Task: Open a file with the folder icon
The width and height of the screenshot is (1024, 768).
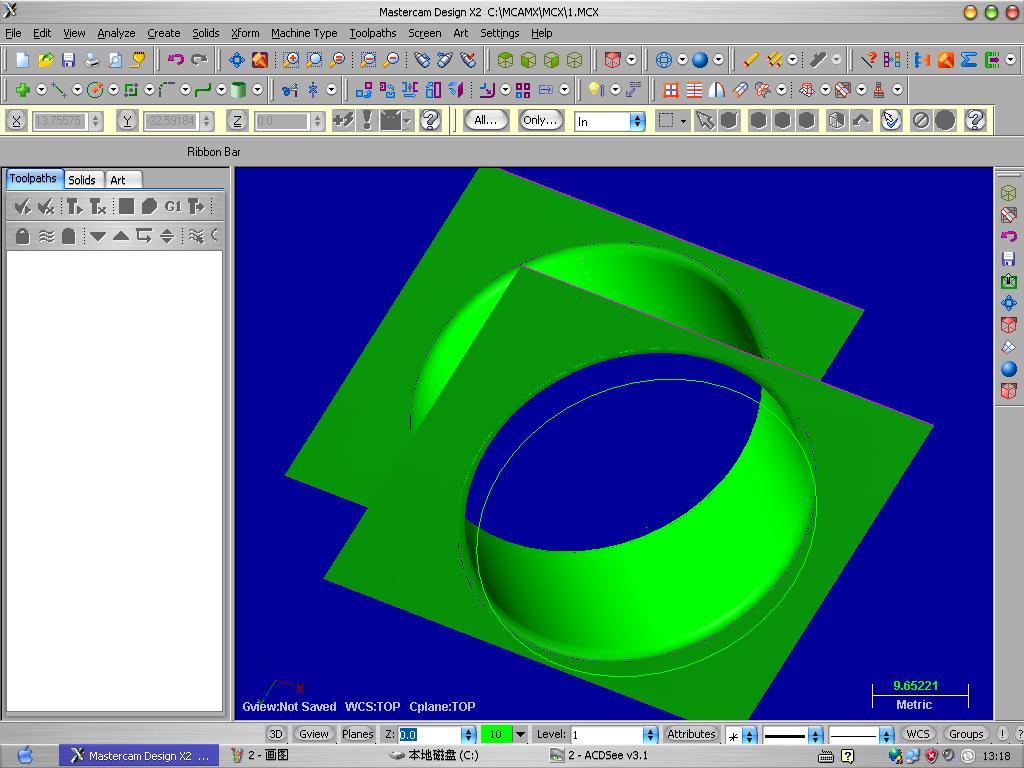Action: [45, 60]
